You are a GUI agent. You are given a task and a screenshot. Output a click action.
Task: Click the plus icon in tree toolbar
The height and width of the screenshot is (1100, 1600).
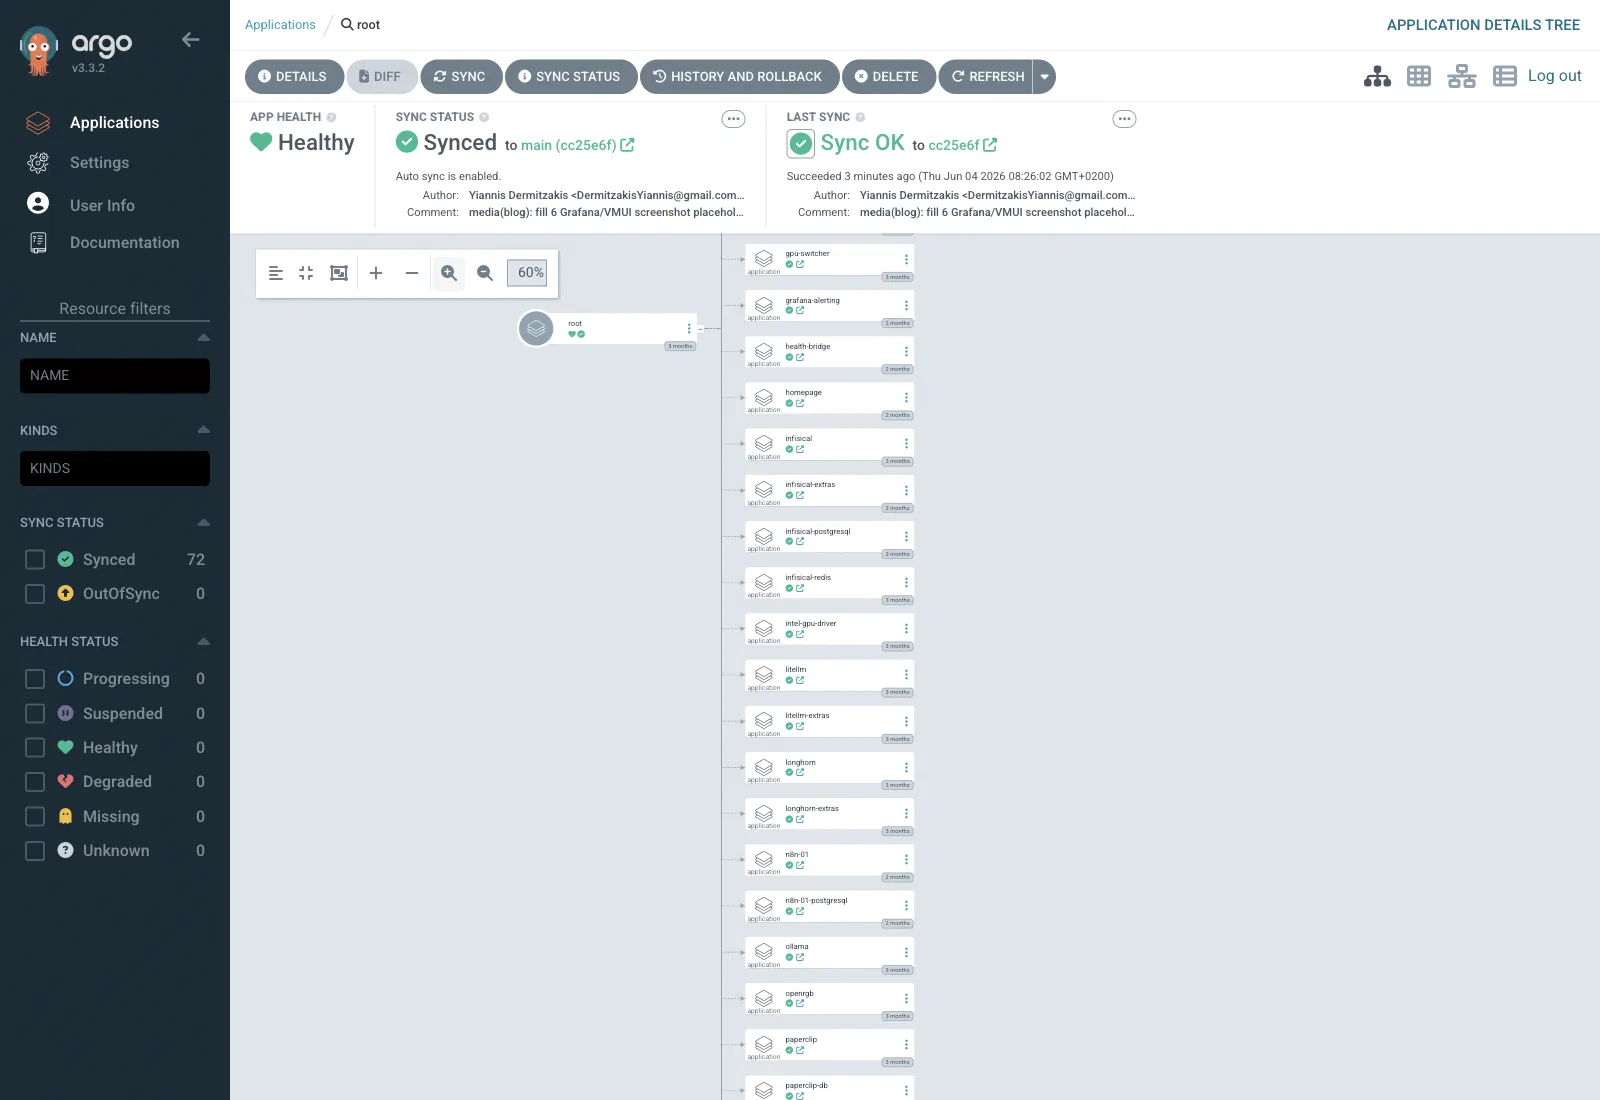376,273
